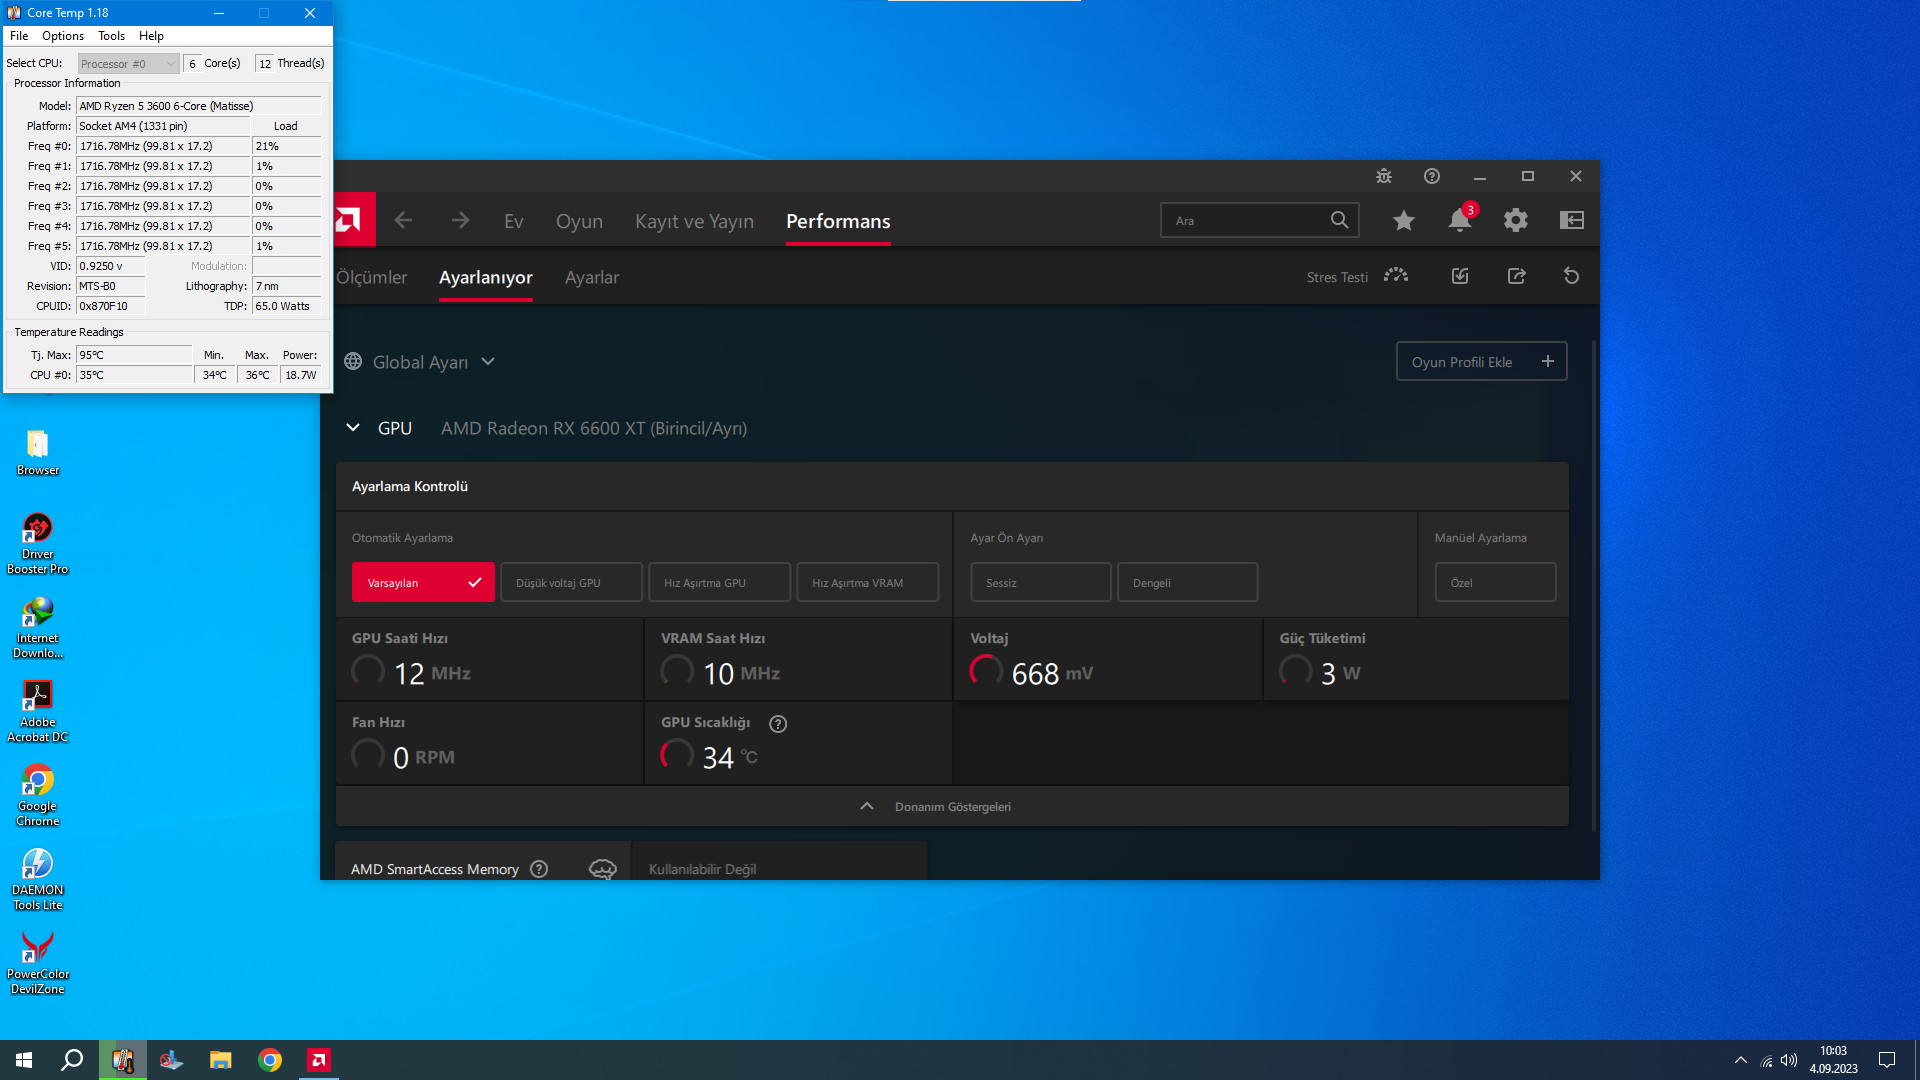Screen dimensions: 1920x1080
Task: Select Düşük voltaj GPU preset
Action: pos(571,582)
